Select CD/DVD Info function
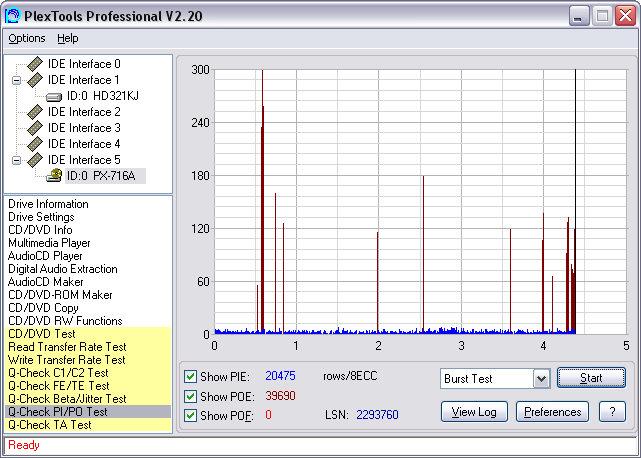This screenshot has height=458, width=641. (x=40, y=230)
